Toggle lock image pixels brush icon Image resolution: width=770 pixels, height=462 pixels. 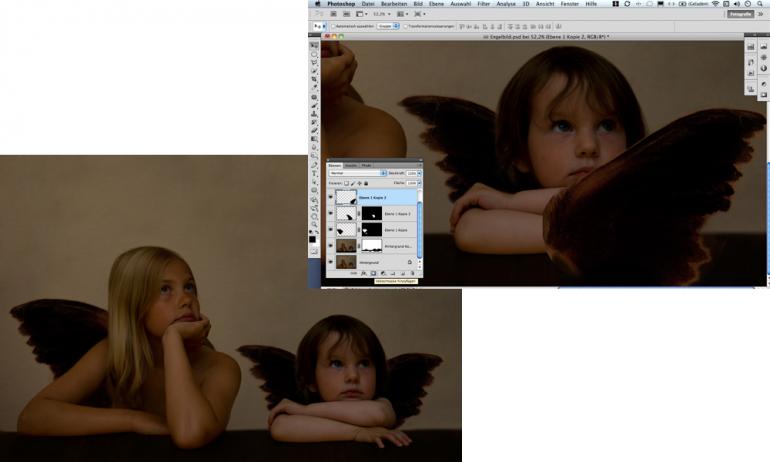point(353,183)
